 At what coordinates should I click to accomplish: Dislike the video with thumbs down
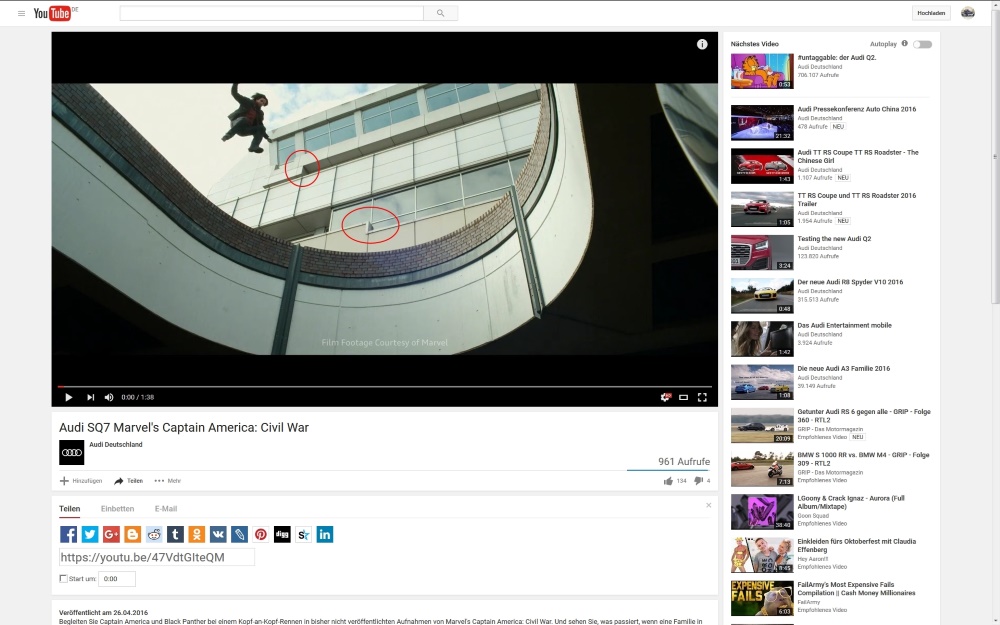[698, 481]
